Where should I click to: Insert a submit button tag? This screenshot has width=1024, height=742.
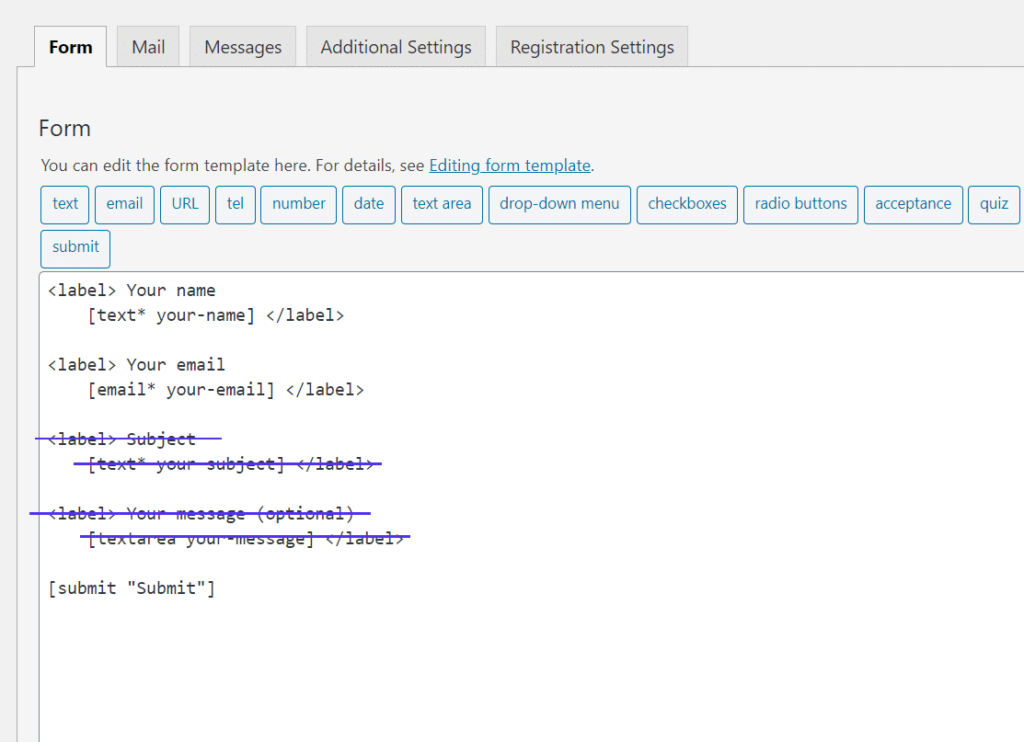pyautogui.click(x=76, y=248)
